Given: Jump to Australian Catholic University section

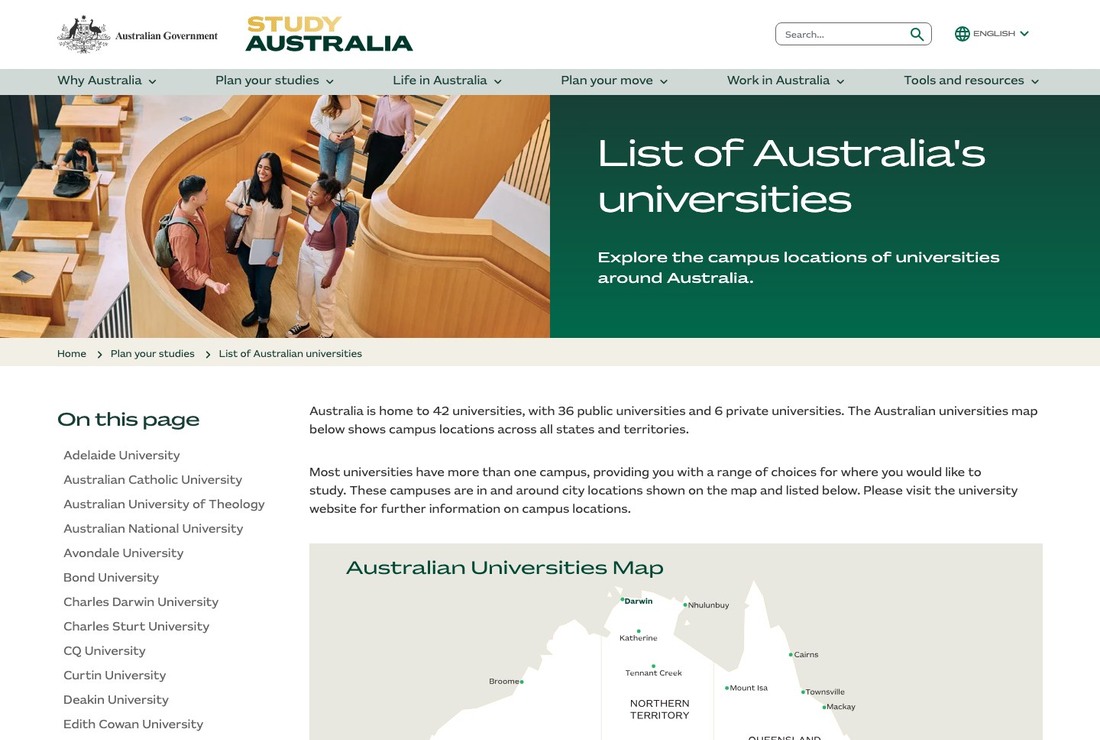Looking at the screenshot, I should [x=152, y=480].
